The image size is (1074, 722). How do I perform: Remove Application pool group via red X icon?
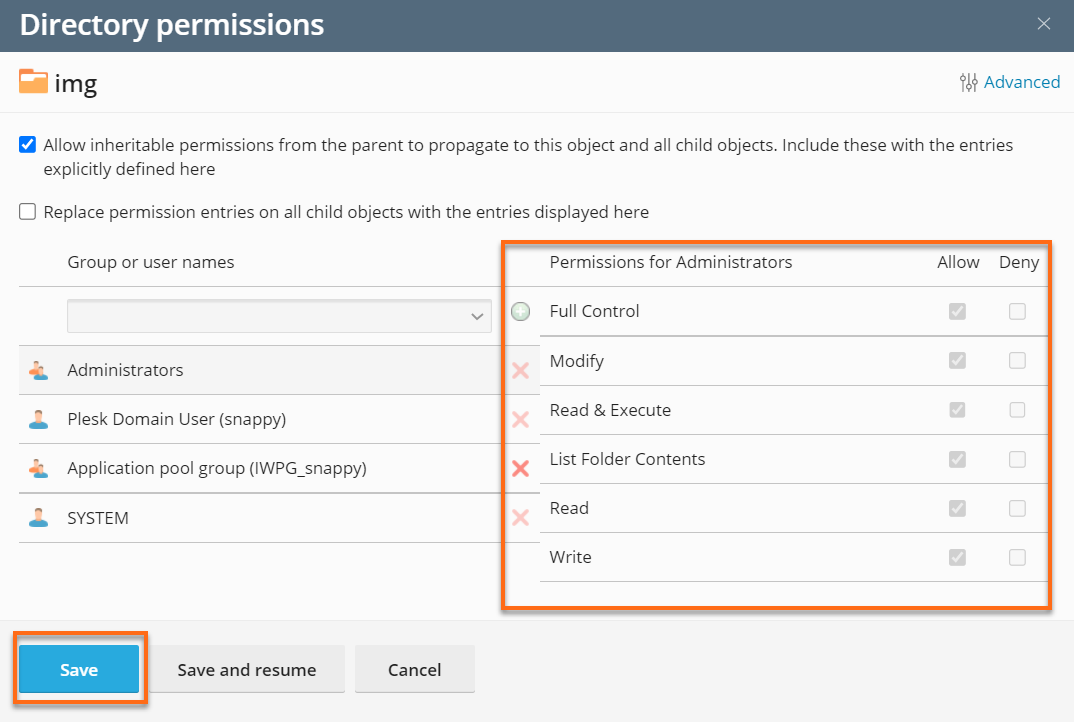520,468
